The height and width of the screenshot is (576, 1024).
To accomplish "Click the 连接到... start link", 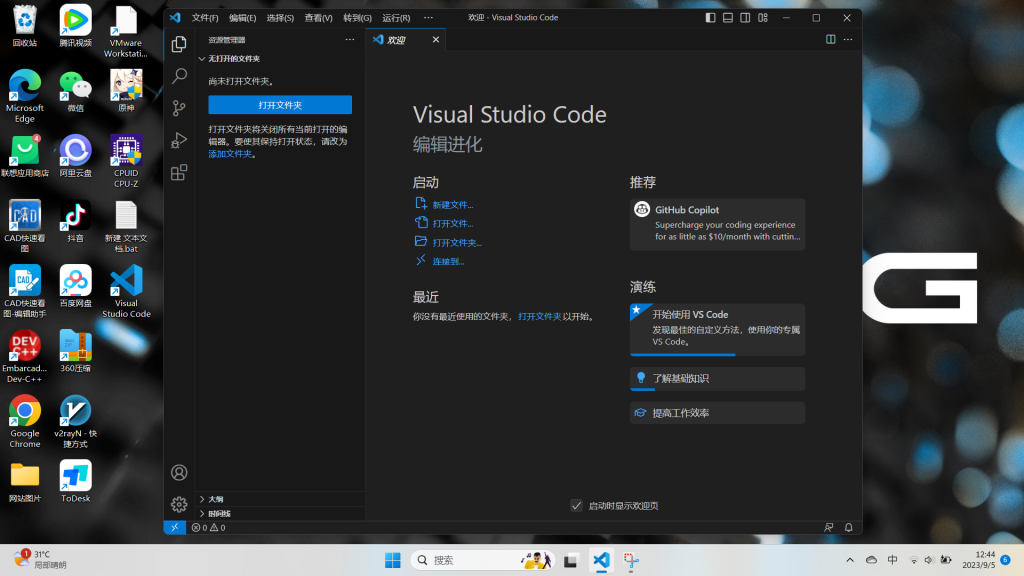I will [x=448, y=261].
